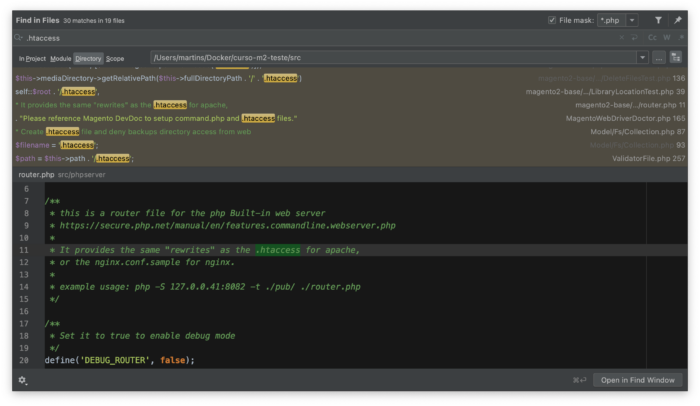Click the example usage comment on line 14
Image resolution: width=700 pixels, height=406 pixels.
click(x=205, y=287)
